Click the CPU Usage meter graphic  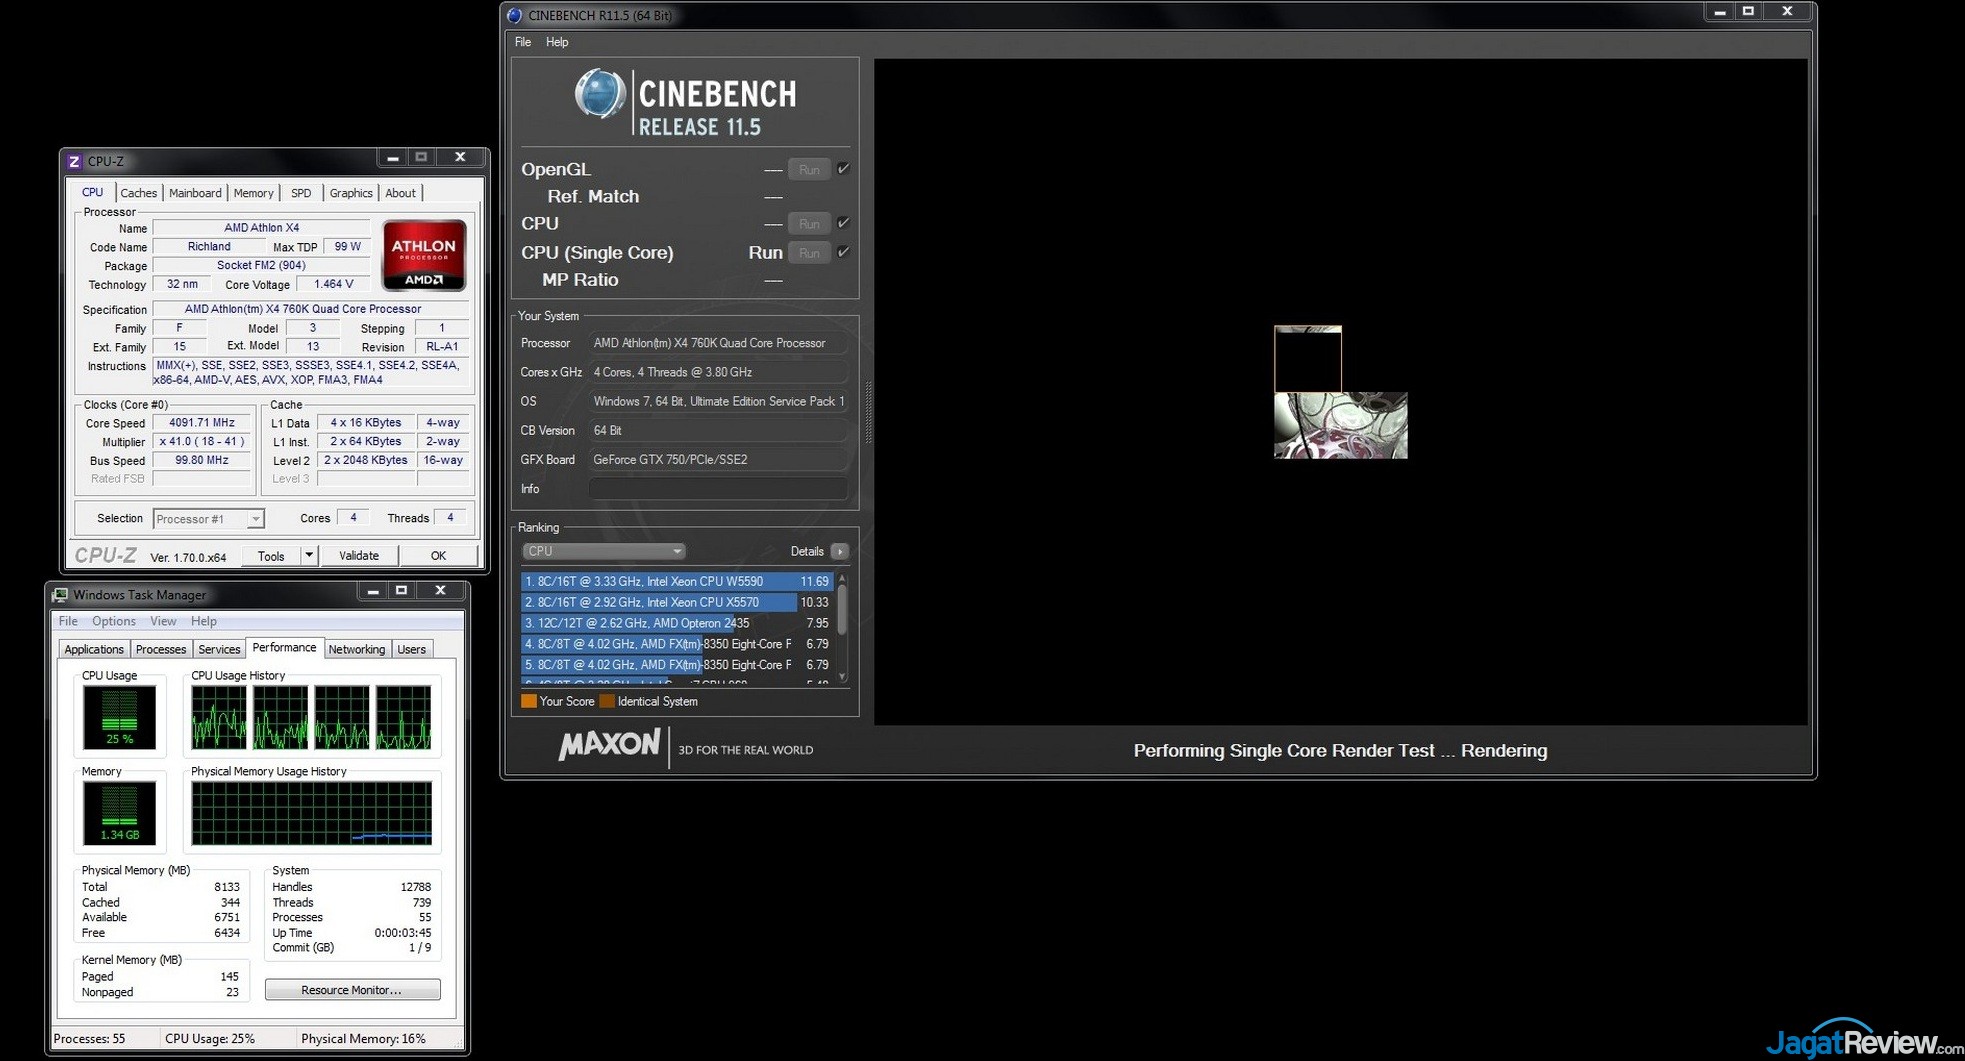click(x=119, y=717)
